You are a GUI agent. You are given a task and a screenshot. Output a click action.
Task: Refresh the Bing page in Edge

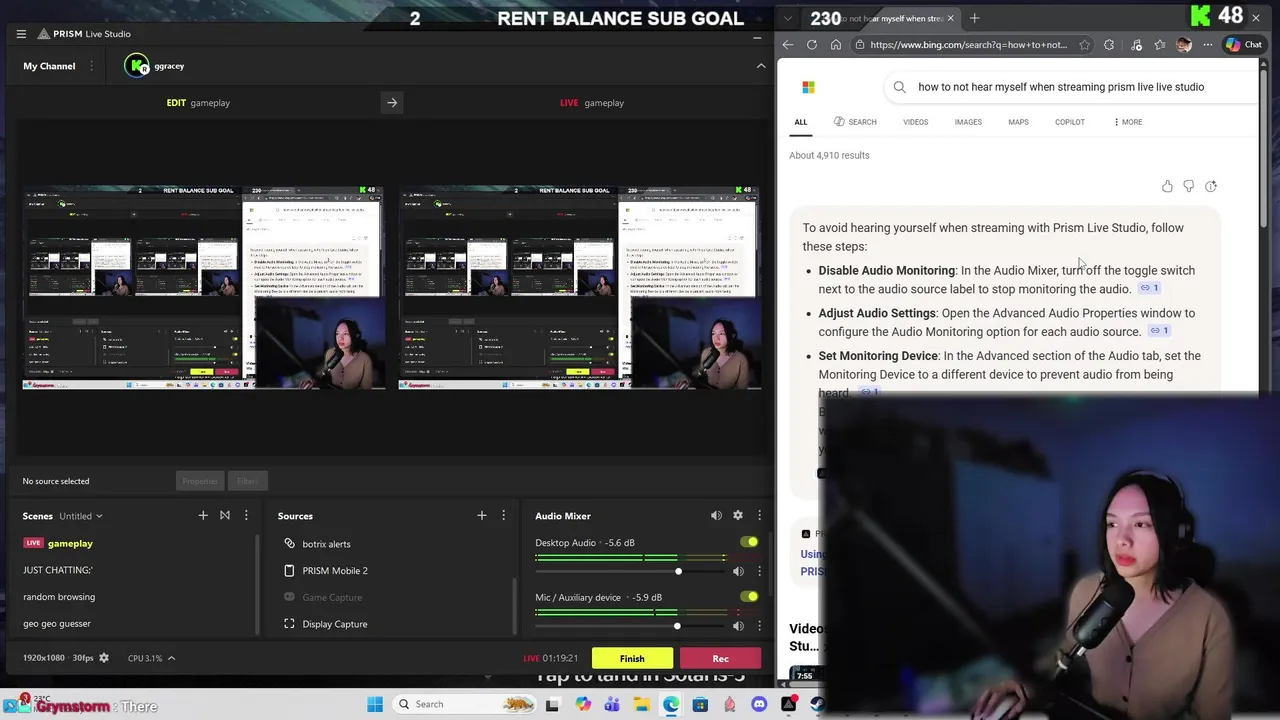[812, 45]
